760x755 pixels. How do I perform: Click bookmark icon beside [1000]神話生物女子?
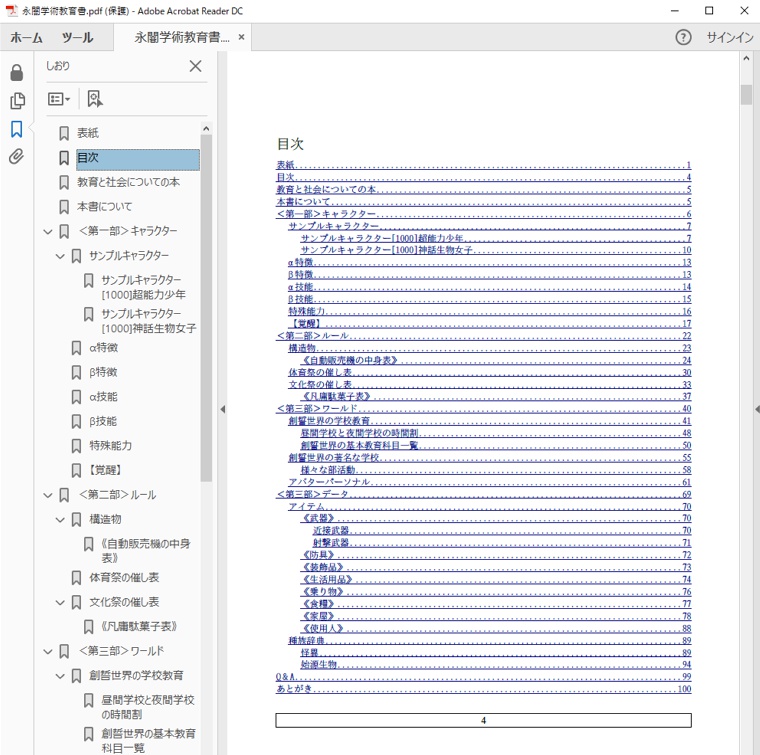88,315
